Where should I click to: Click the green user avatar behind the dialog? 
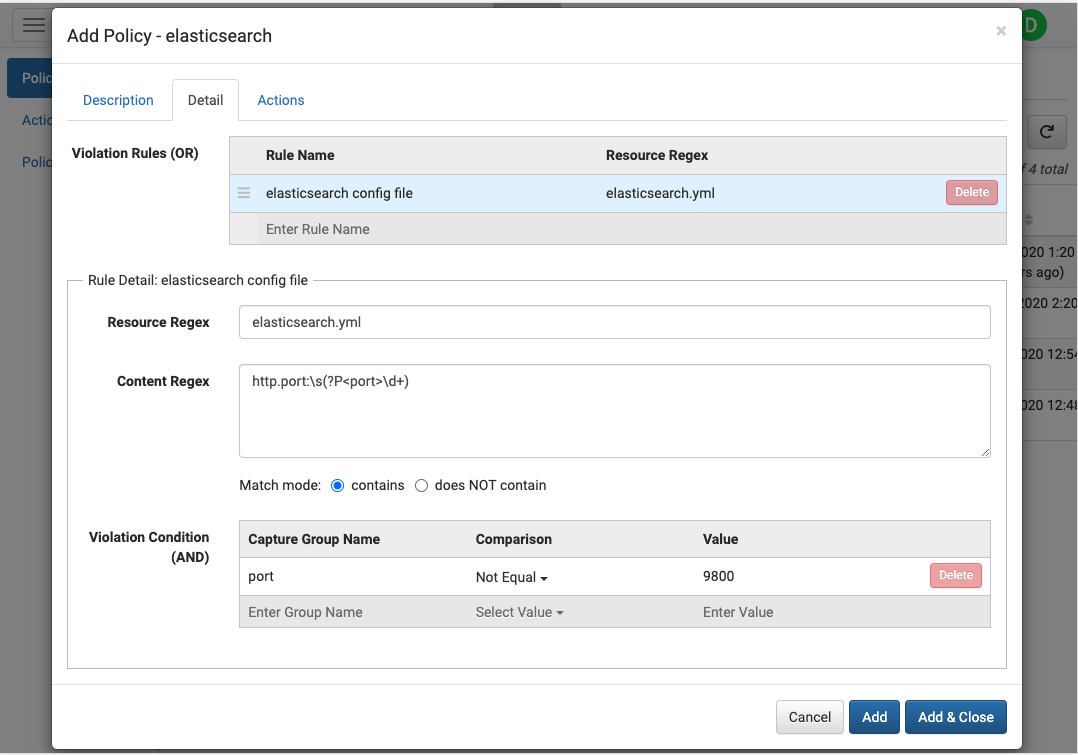pyautogui.click(x=1033, y=25)
